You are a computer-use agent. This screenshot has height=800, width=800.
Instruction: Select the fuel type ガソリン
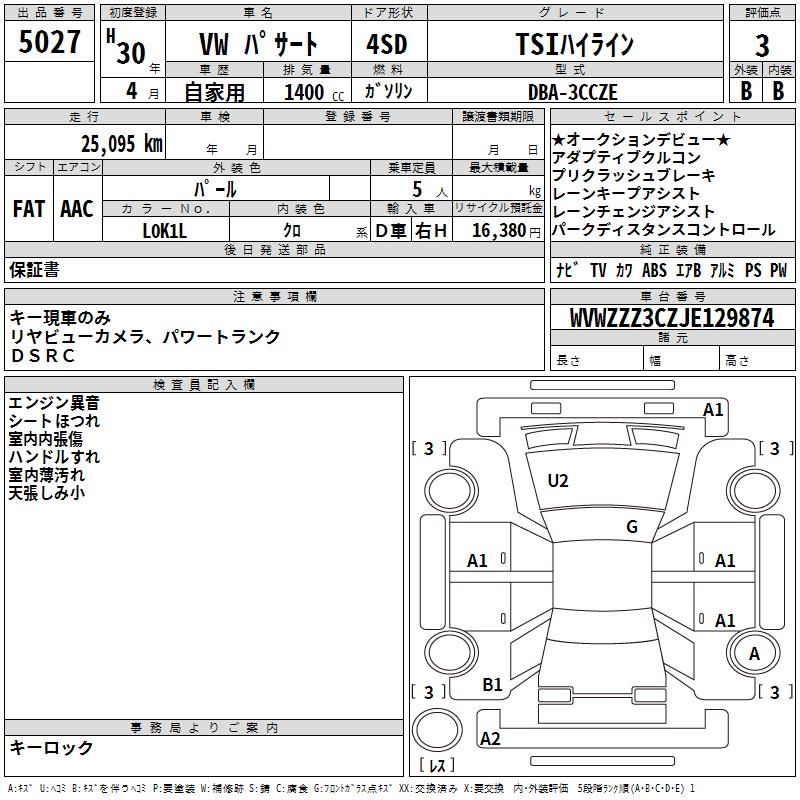(388, 91)
